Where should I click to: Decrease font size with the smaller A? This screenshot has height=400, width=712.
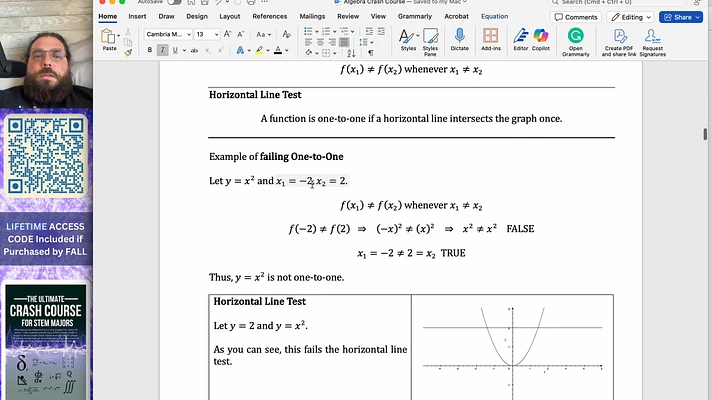[241, 34]
